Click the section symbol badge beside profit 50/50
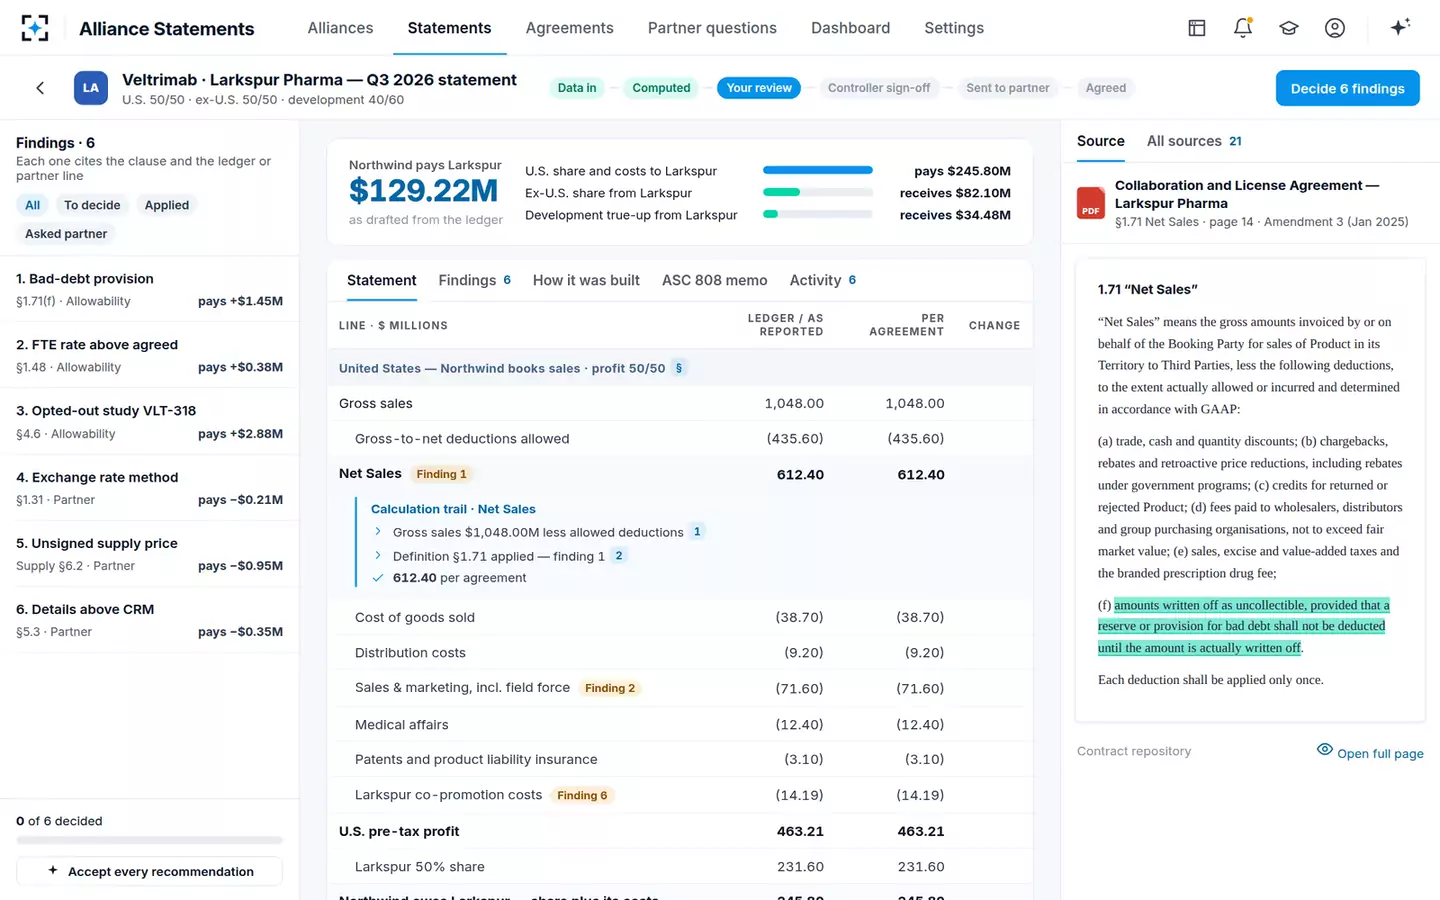 (679, 368)
